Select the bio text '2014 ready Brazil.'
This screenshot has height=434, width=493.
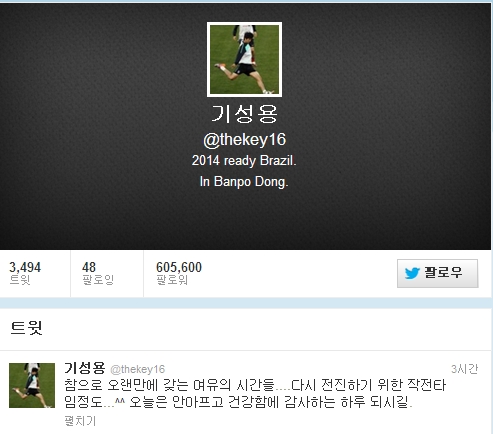pos(244,161)
